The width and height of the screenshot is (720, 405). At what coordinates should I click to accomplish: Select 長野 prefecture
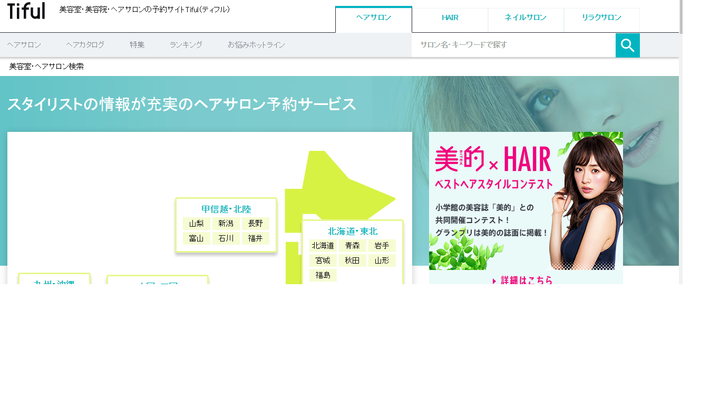click(255, 224)
